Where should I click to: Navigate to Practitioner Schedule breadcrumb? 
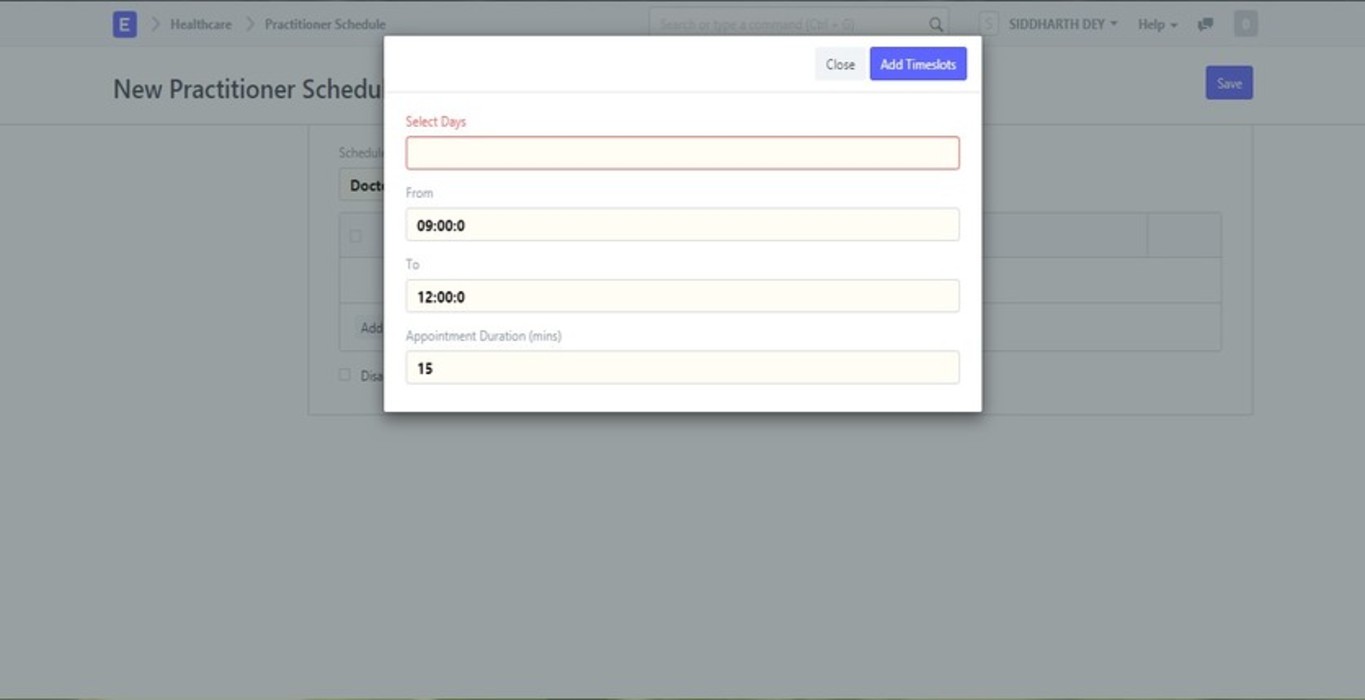point(324,24)
